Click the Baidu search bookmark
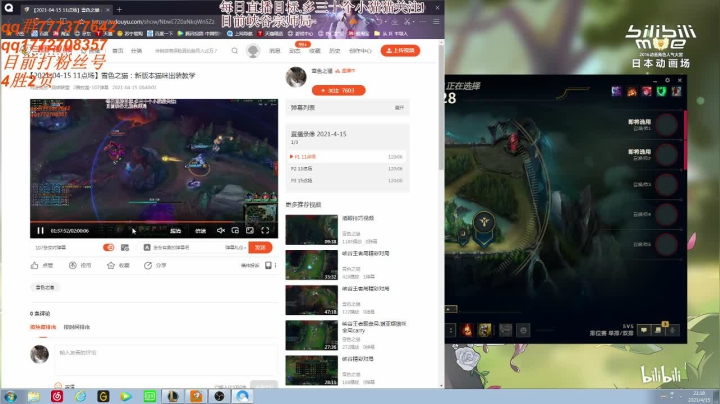 pos(160,33)
